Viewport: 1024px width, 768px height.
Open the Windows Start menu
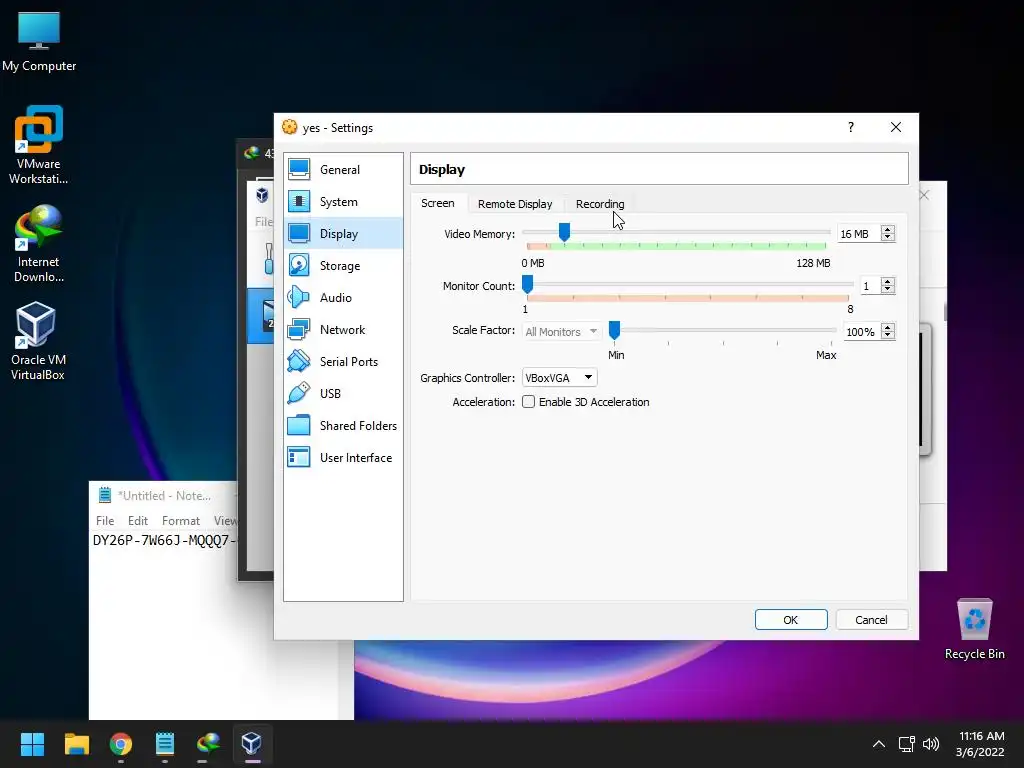(x=32, y=743)
